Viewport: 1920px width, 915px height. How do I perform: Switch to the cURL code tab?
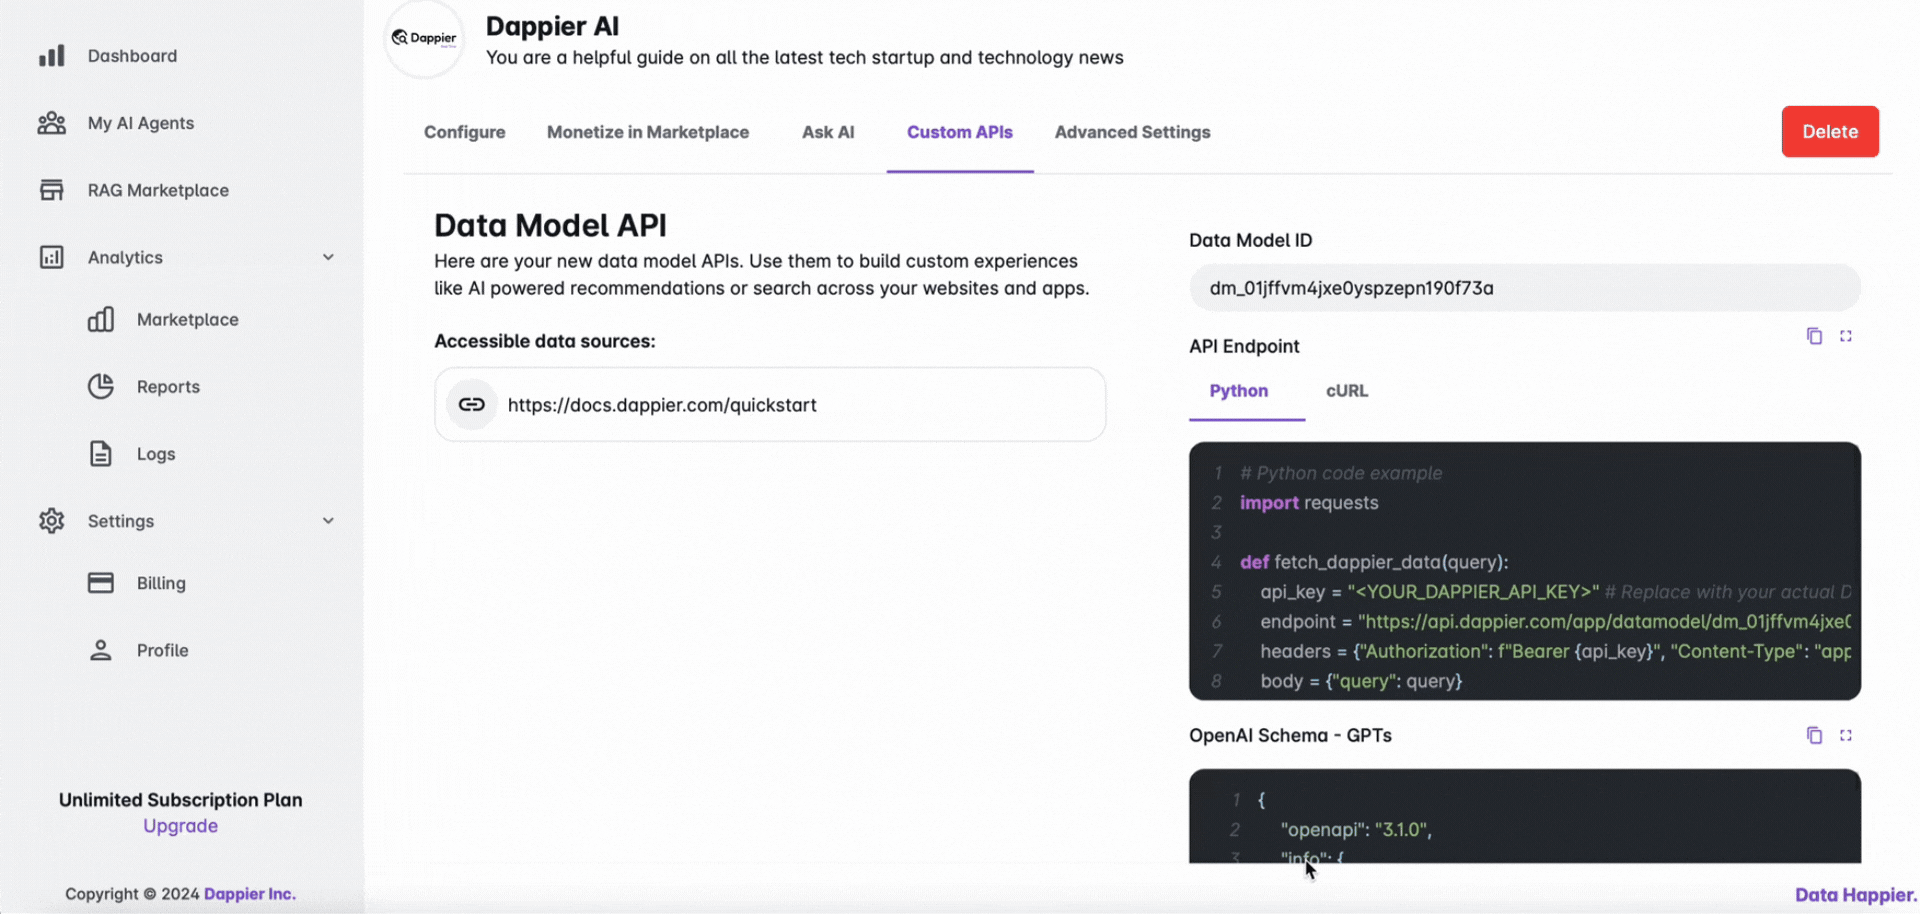pyautogui.click(x=1347, y=391)
